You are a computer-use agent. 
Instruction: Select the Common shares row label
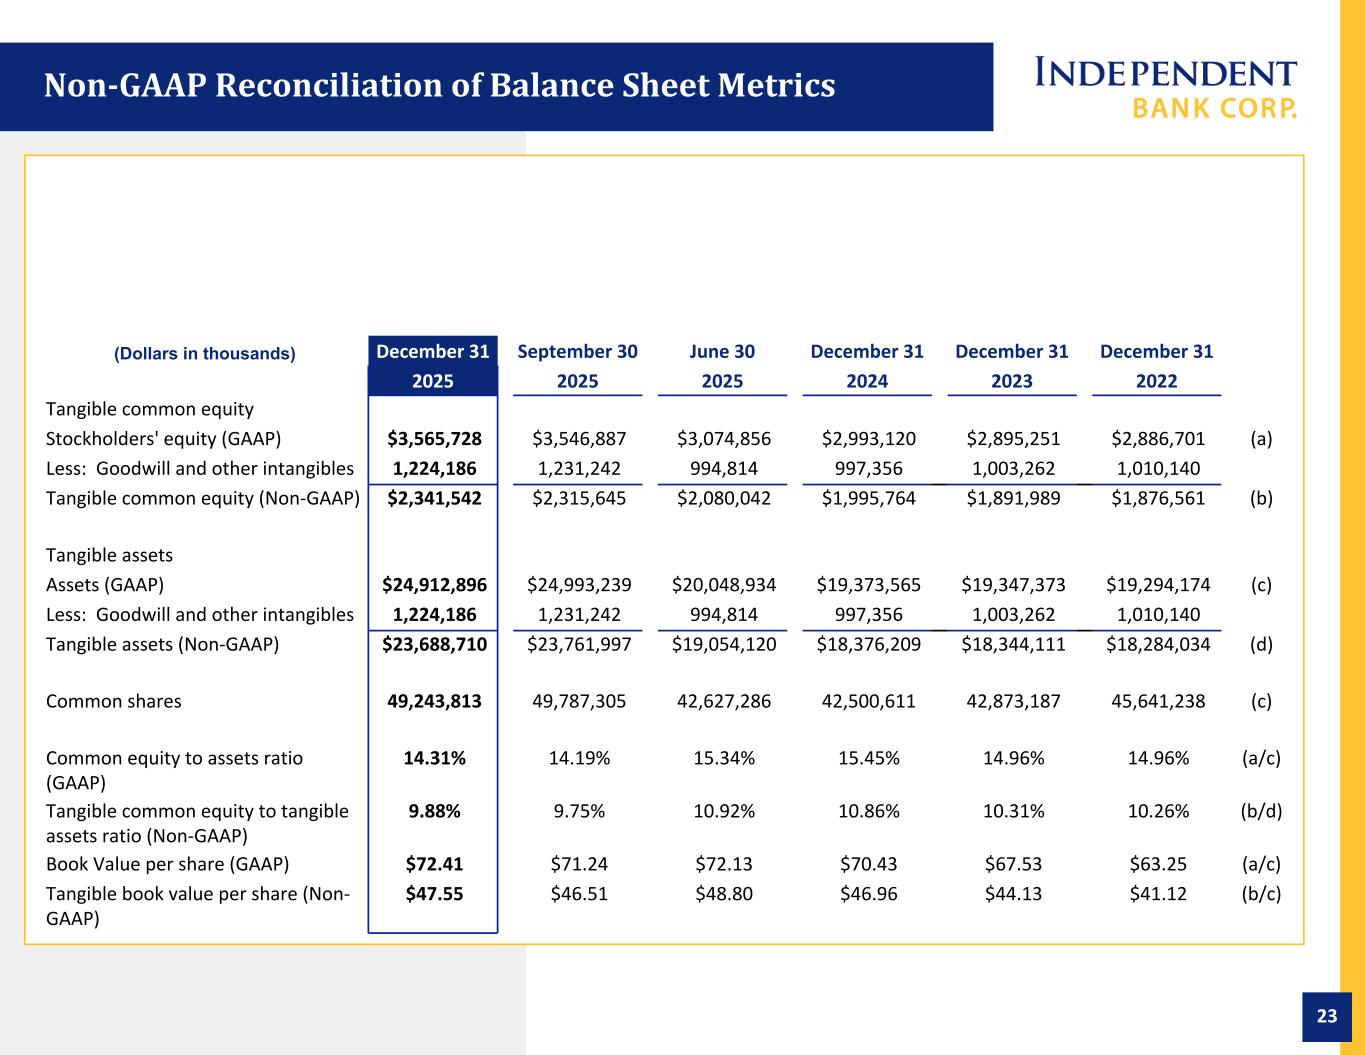(114, 701)
